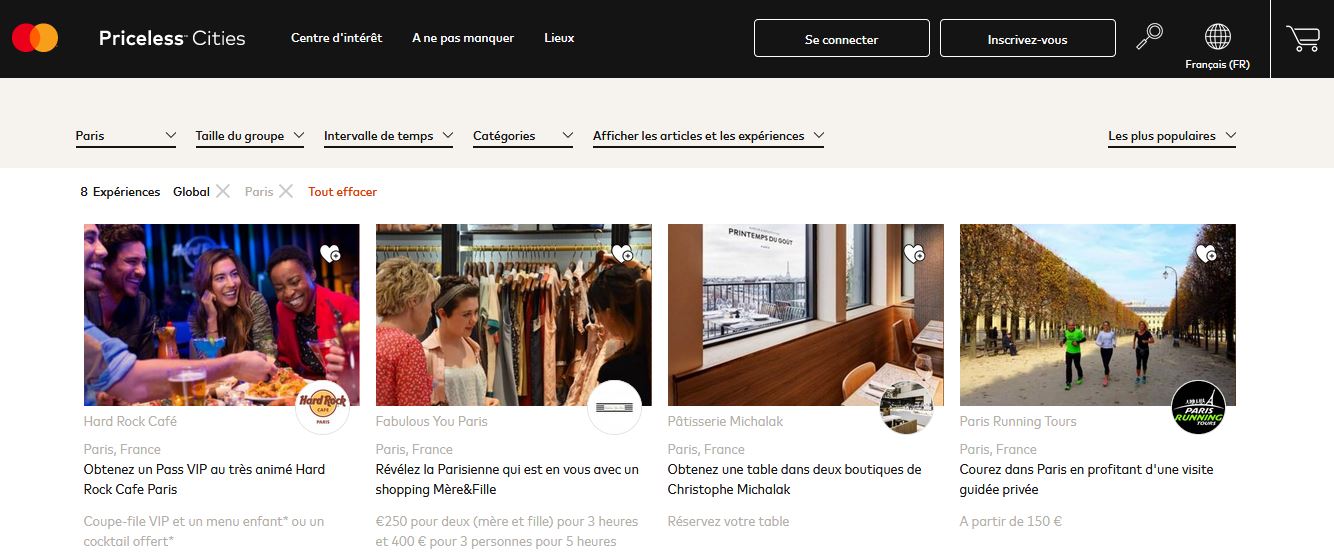This screenshot has height=557, width=1334.
Task: Open A ne pas manquer menu
Action: 463,38
